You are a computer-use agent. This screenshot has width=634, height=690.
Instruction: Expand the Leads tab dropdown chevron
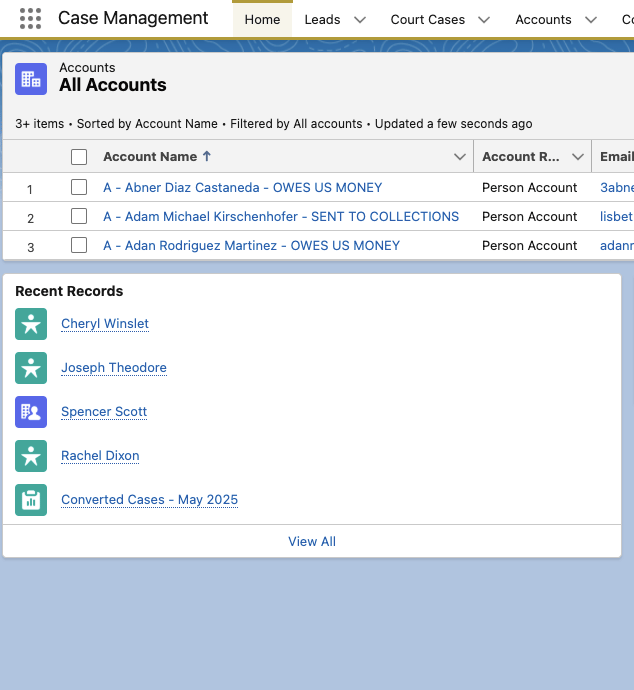point(360,20)
